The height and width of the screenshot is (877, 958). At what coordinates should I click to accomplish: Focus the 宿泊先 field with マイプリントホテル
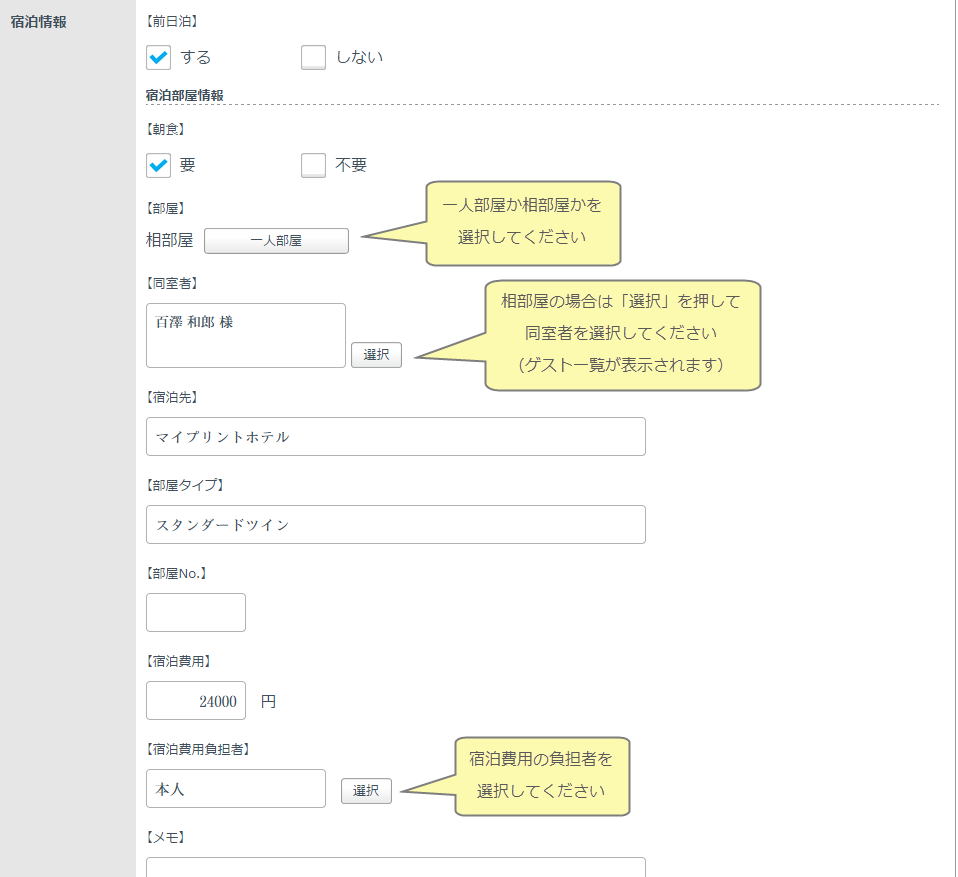point(395,437)
